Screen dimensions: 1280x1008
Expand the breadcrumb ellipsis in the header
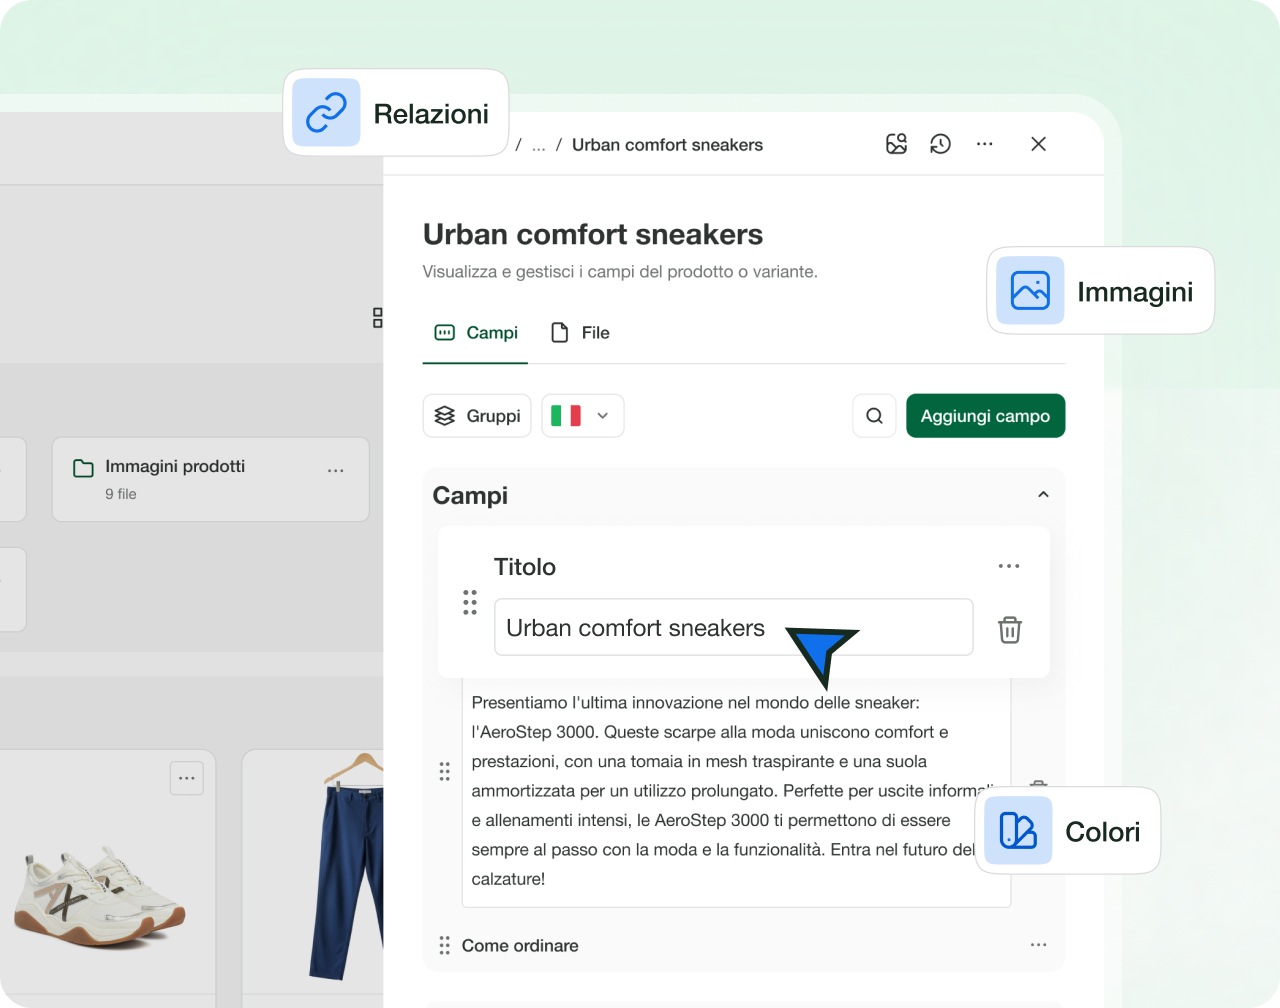(x=538, y=144)
